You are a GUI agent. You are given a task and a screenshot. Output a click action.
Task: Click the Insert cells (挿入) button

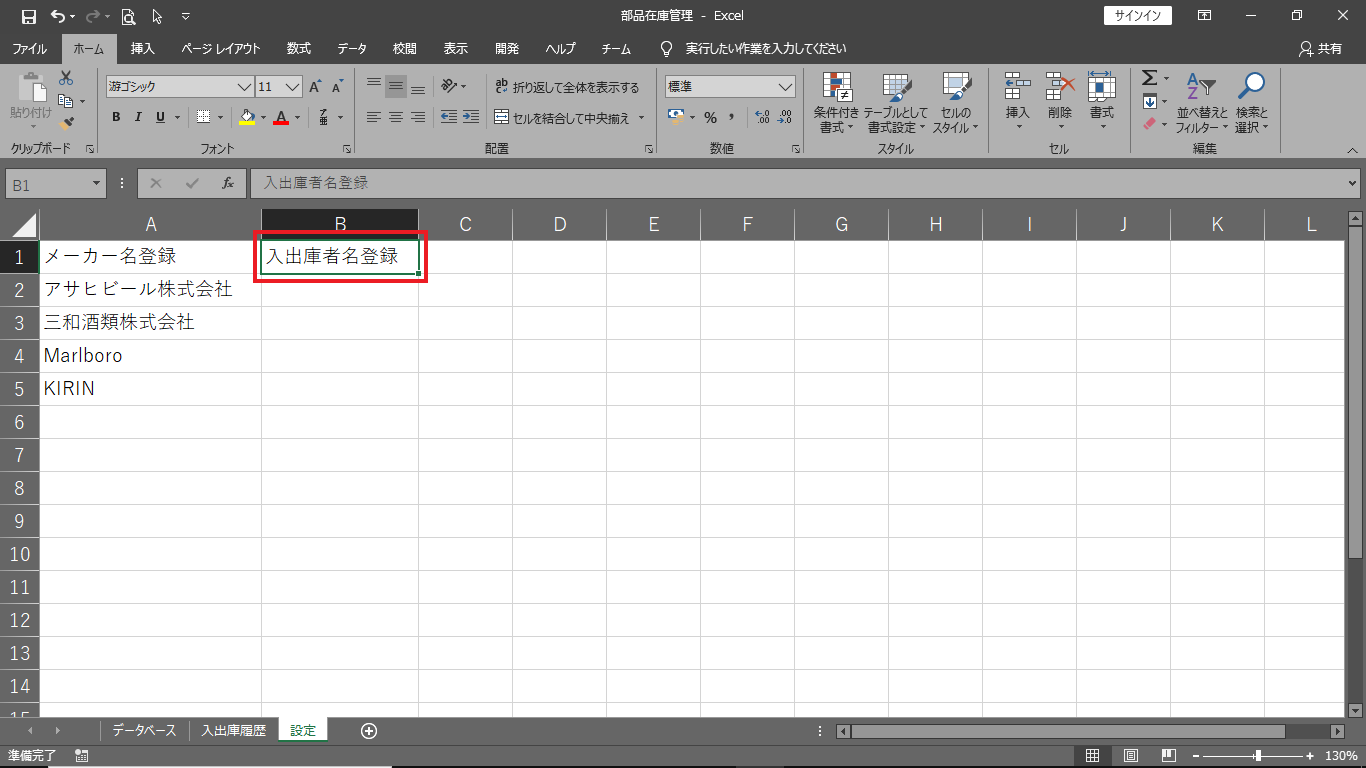[x=1018, y=100]
